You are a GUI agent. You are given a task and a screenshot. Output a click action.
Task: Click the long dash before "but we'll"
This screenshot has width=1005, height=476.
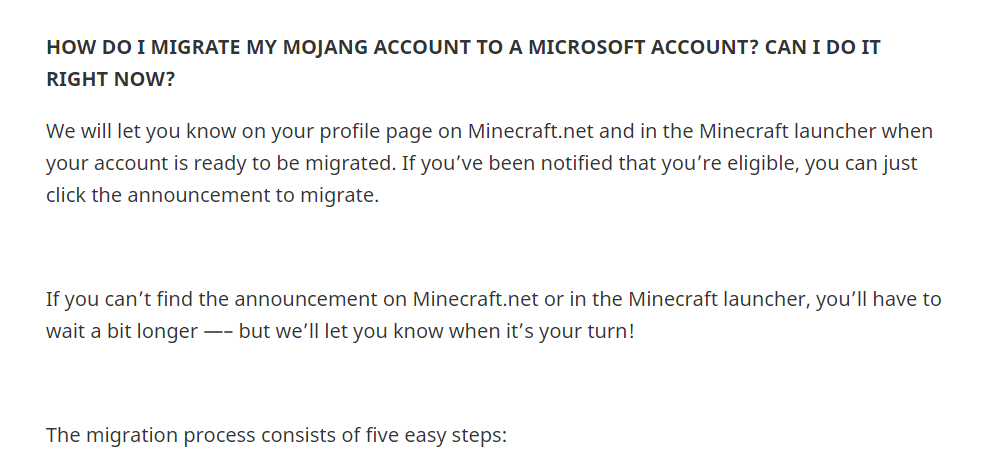tap(217, 331)
